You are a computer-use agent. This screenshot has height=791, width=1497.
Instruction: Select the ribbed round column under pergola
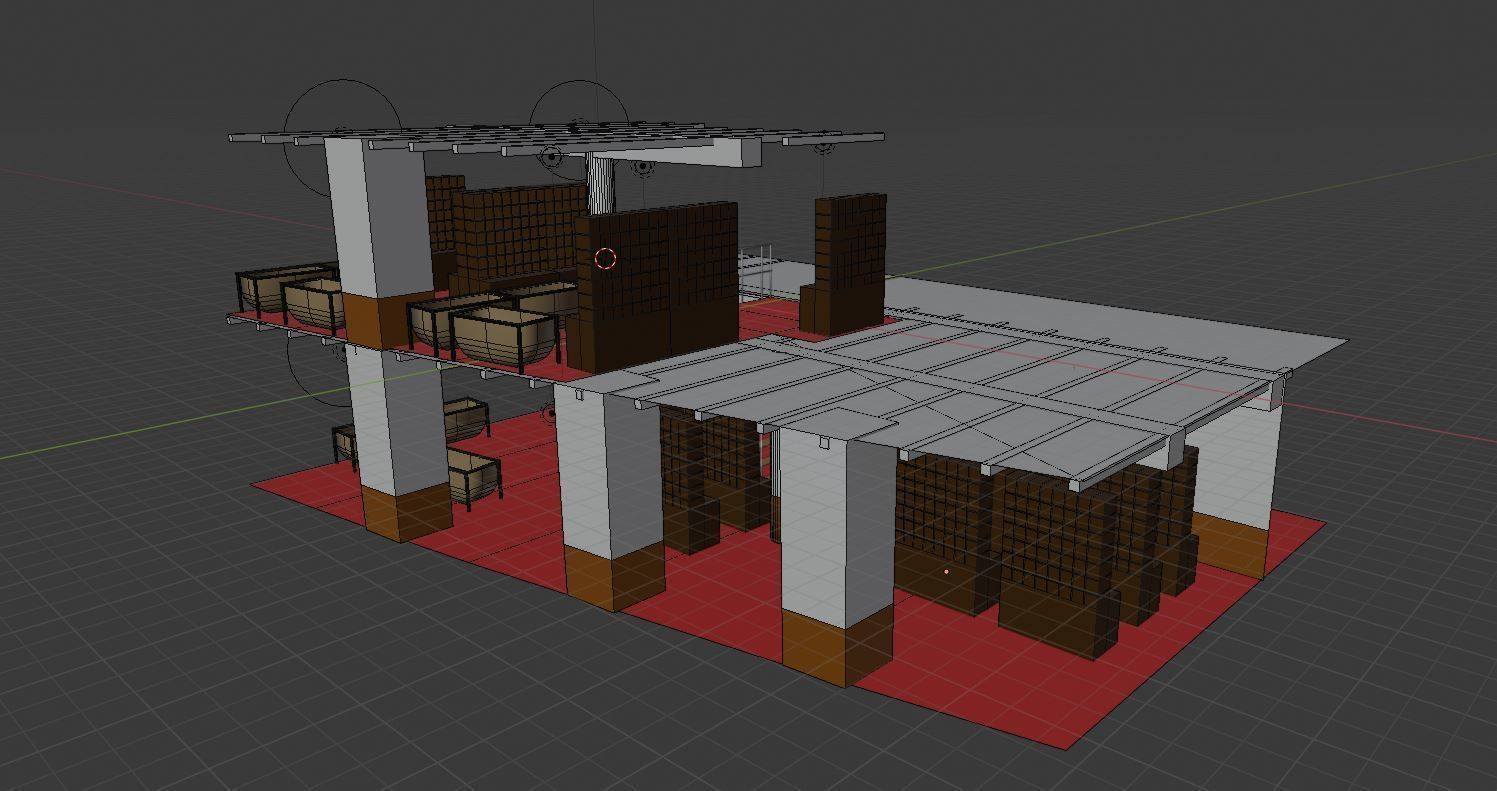600,186
